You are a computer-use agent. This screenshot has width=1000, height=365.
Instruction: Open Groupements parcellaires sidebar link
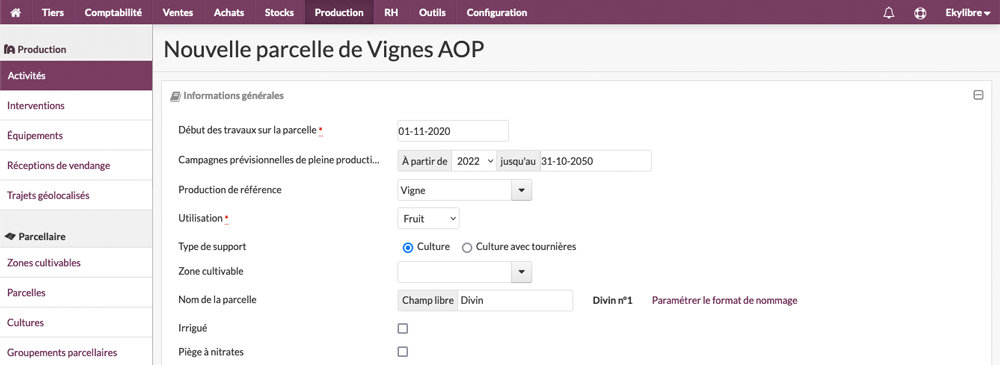pos(76,352)
